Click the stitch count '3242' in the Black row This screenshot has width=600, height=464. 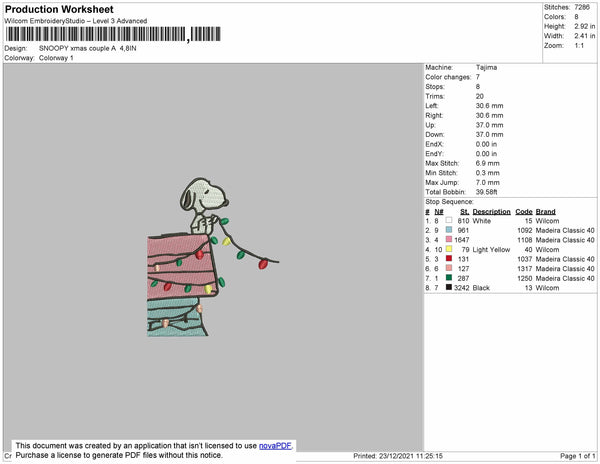(x=461, y=288)
